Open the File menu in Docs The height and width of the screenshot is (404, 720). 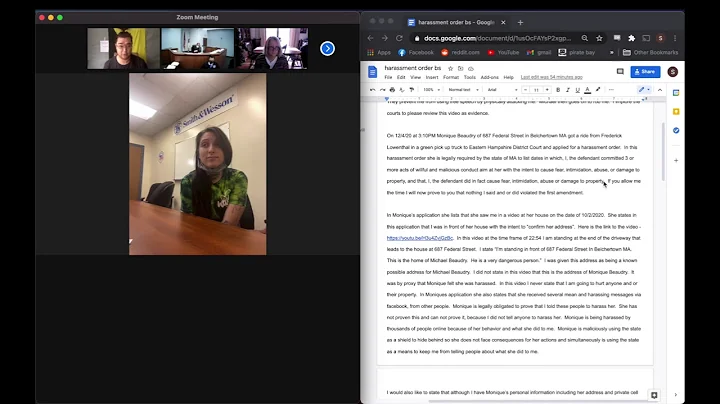coord(388,77)
